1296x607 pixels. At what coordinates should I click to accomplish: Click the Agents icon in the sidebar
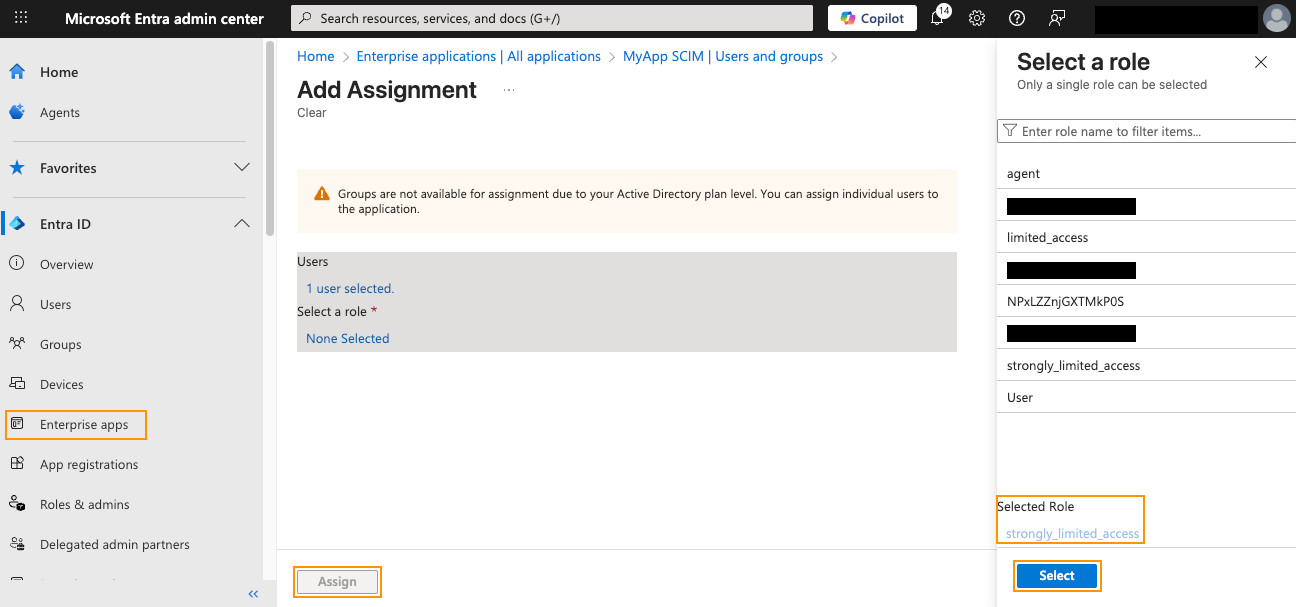[17, 112]
